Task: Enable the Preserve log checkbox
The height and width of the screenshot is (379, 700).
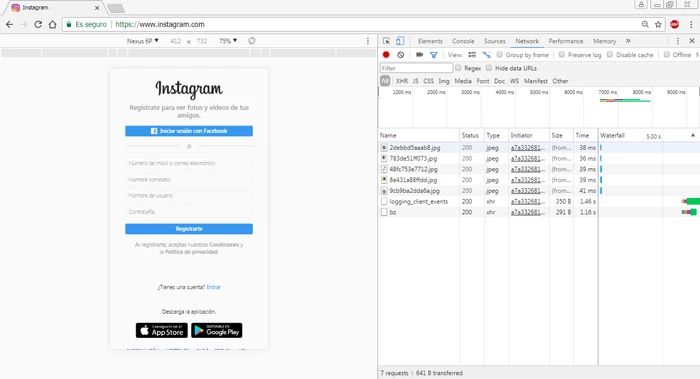Action: click(562, 54)
